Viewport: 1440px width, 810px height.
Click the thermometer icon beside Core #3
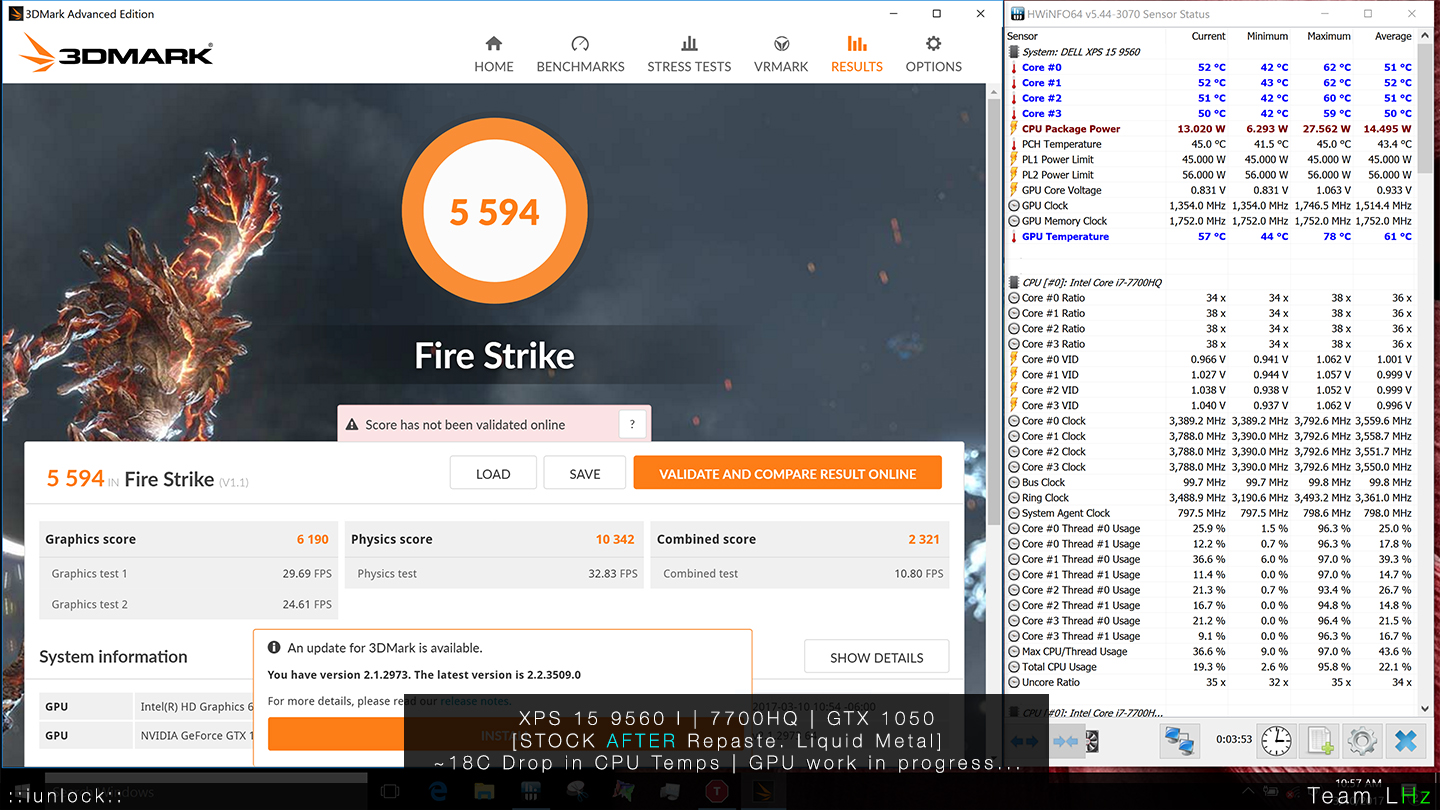pos(1014,114)
